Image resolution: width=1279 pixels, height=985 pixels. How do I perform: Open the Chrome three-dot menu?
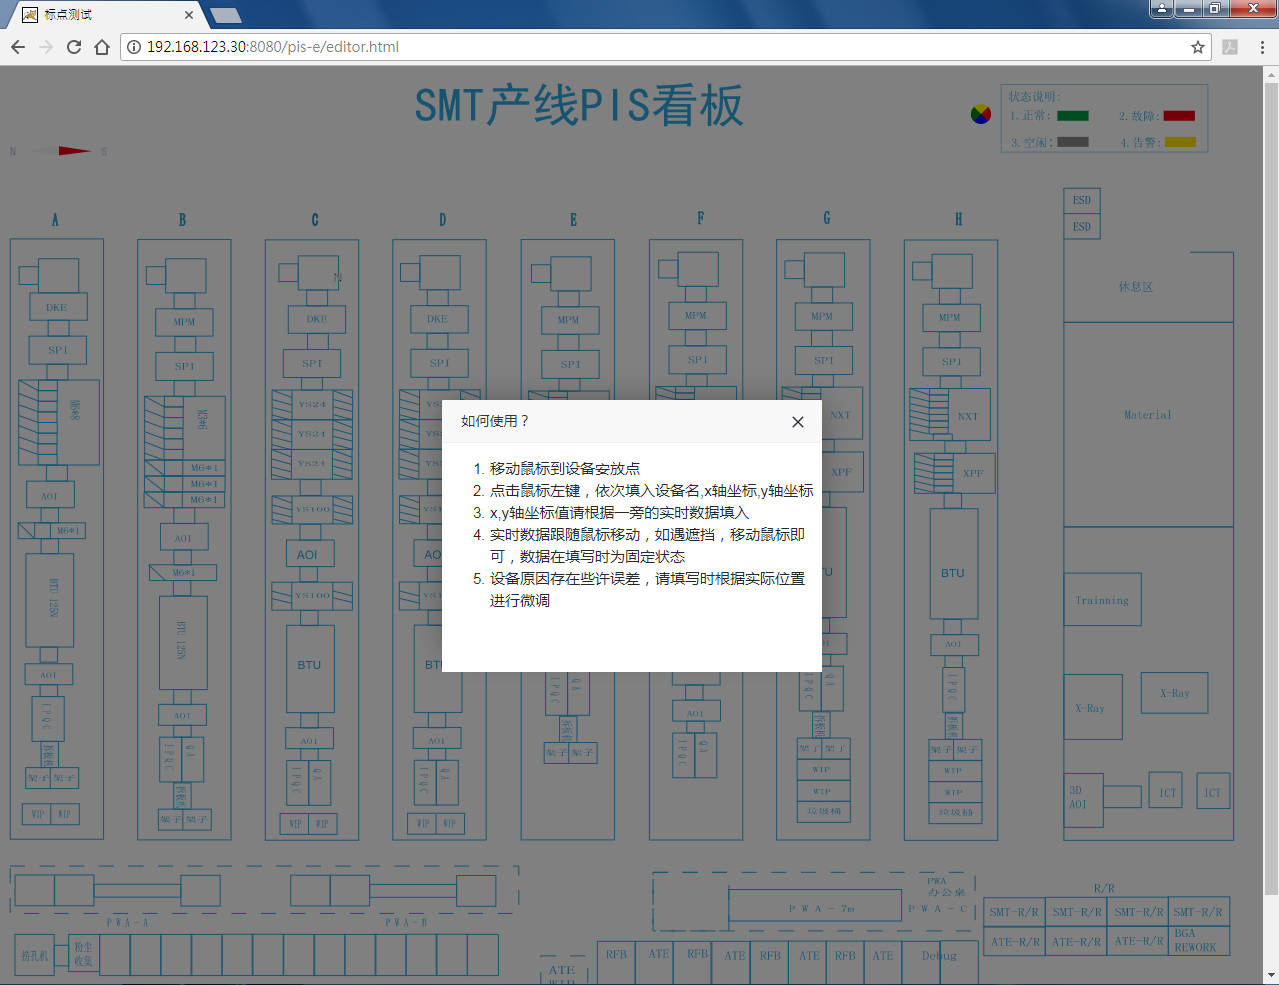pos(1262,47)
